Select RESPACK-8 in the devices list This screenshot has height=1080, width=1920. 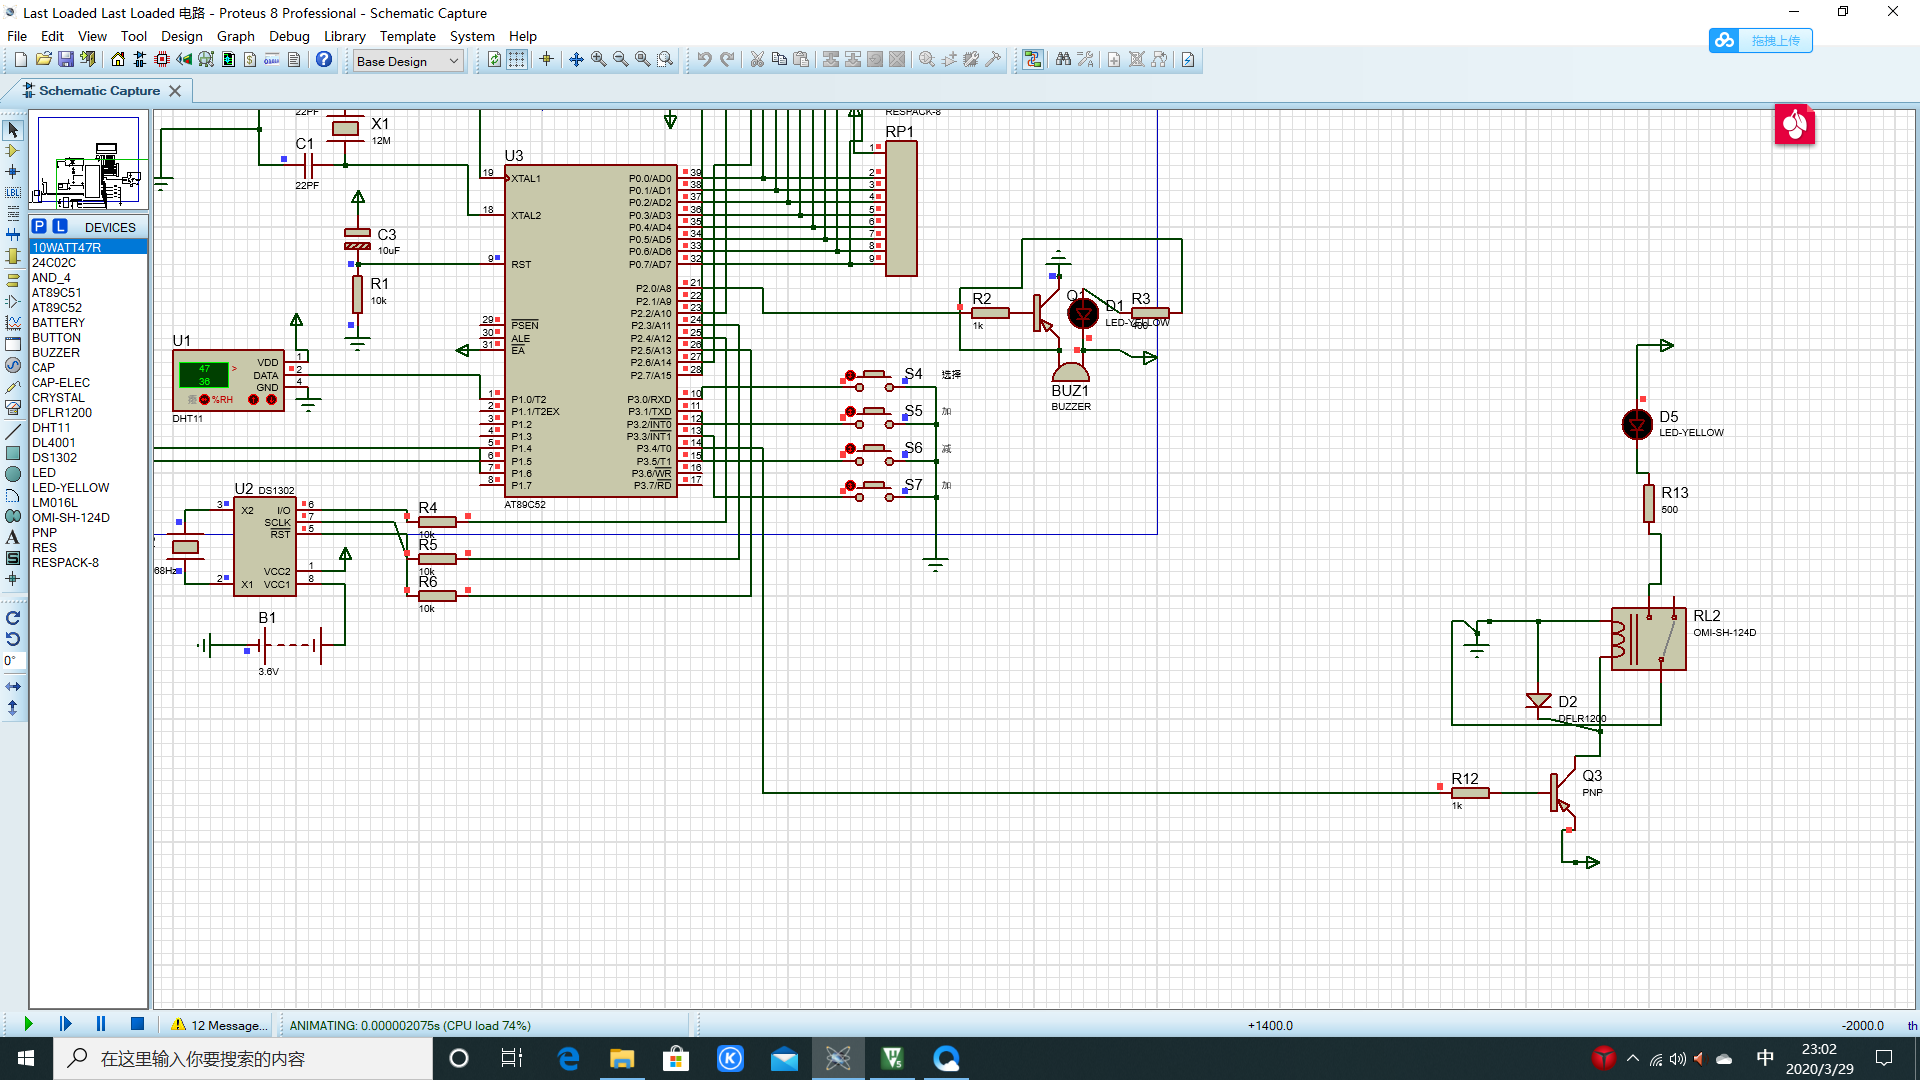(x=88, y=563)
